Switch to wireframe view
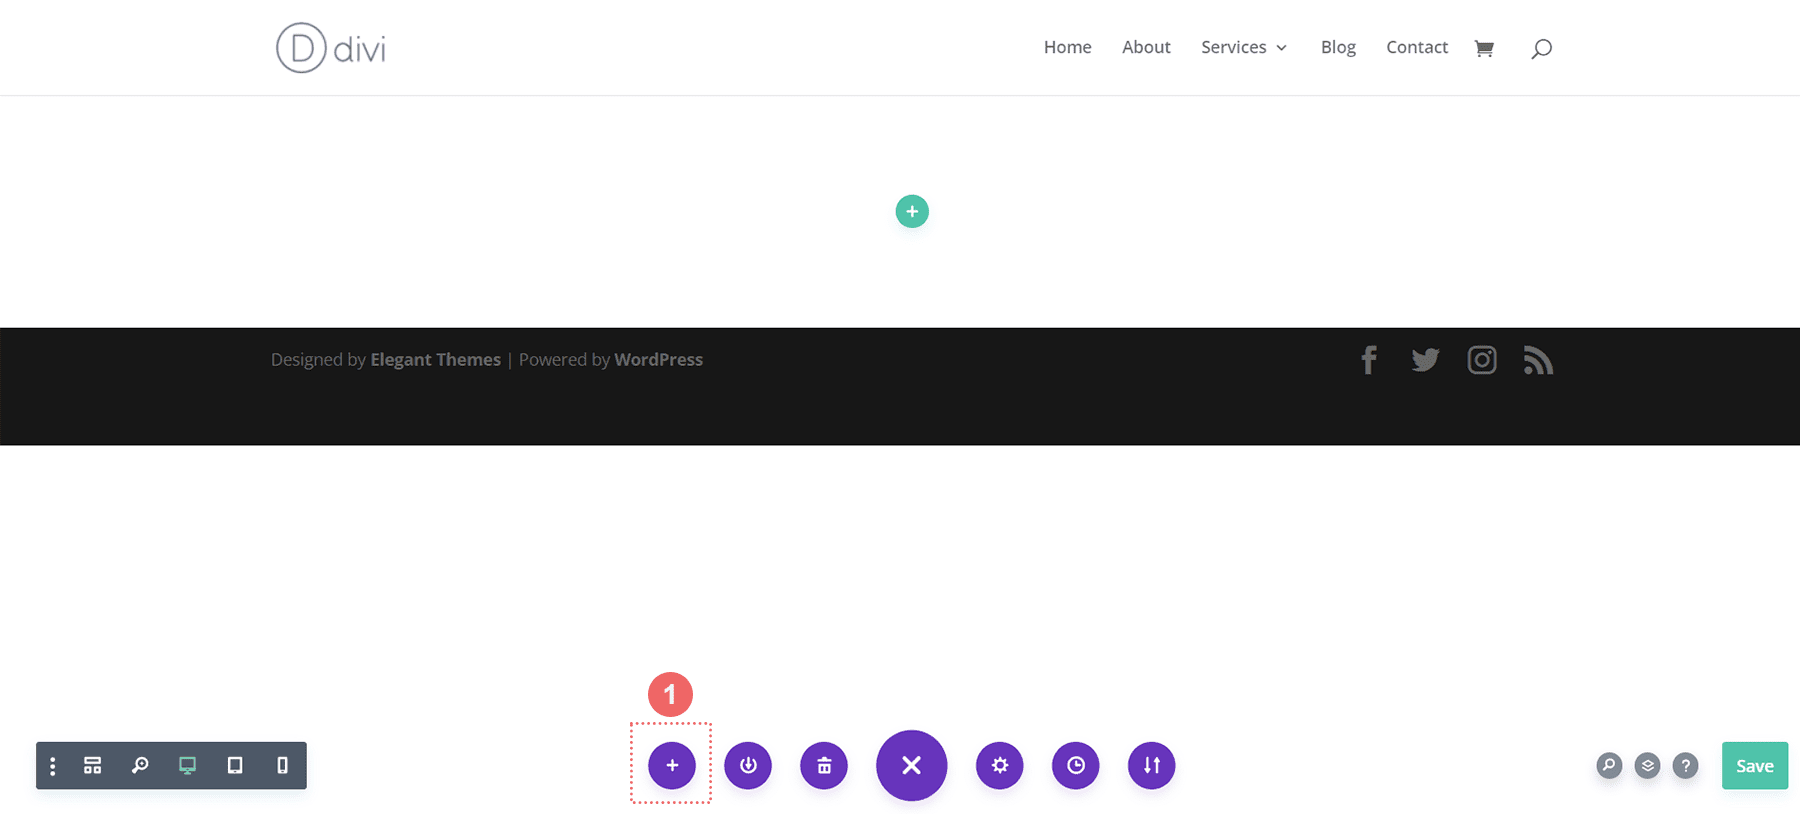1800x815 pixels. coord(93,766)
